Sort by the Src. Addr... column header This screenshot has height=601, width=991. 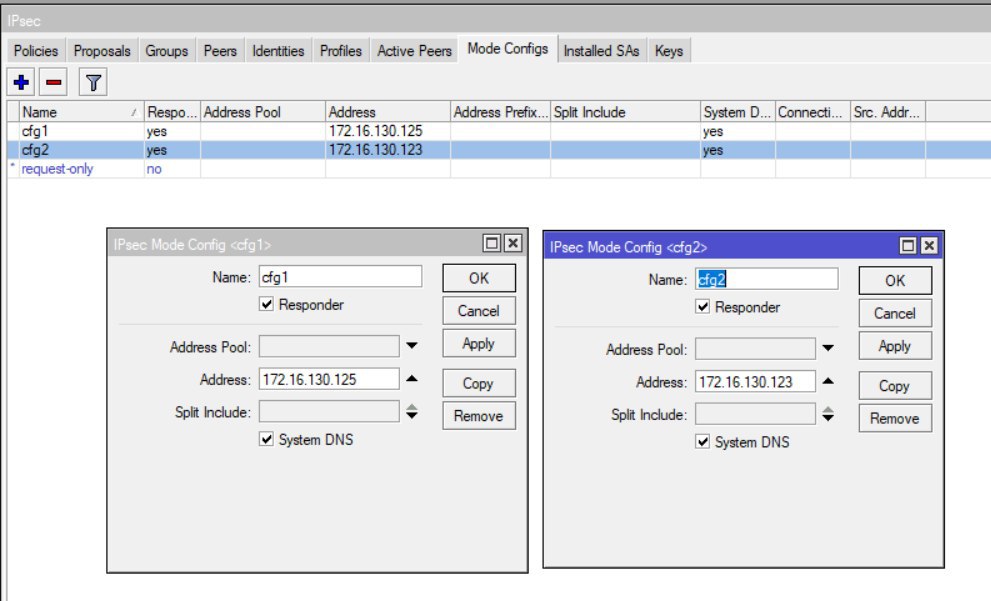[x=888, y=112]
